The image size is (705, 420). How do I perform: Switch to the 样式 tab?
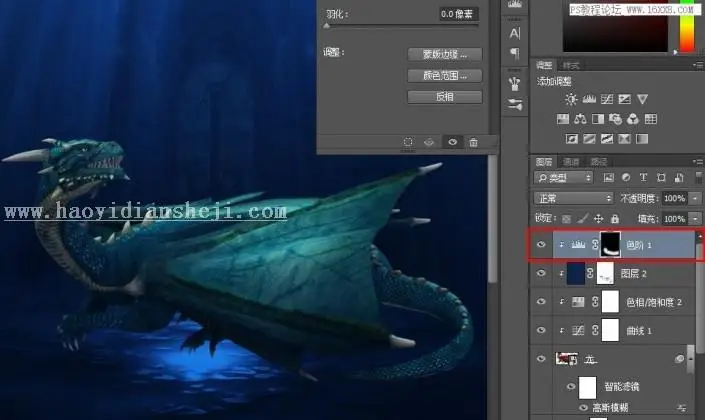point(571,66)
